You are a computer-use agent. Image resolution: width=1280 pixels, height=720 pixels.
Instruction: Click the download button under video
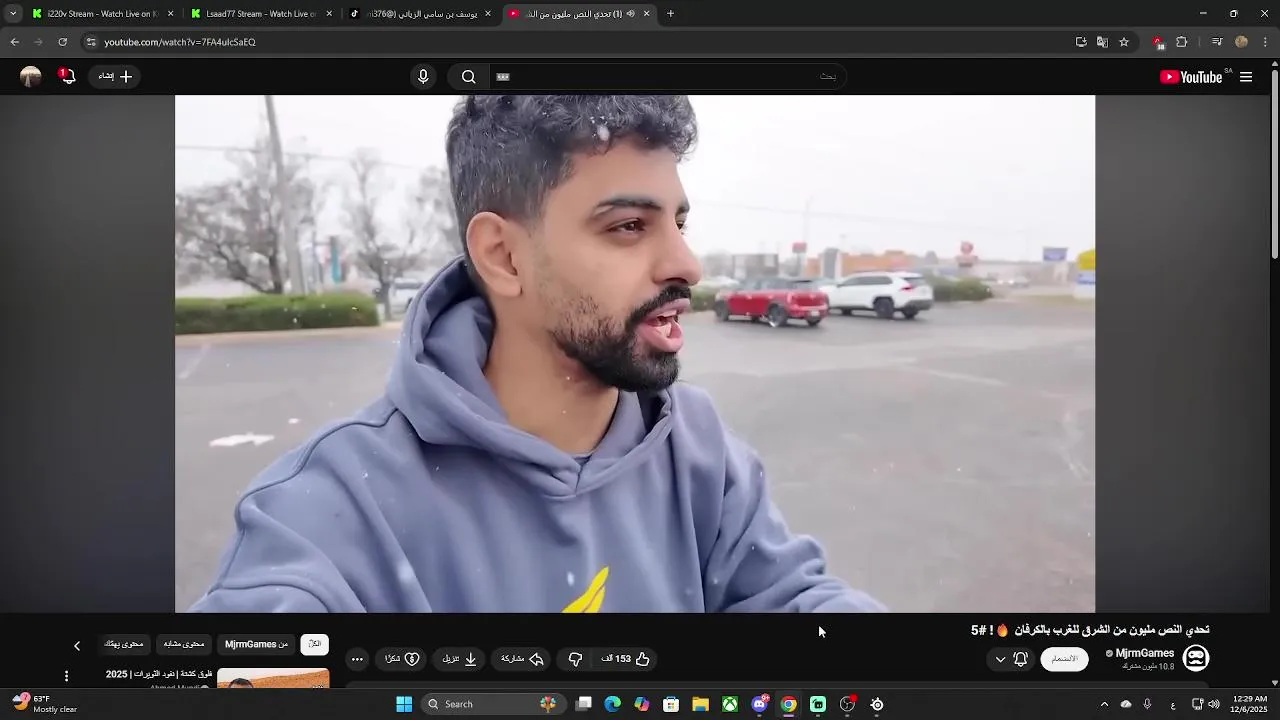pyautogui.click(x=460, y=659)
